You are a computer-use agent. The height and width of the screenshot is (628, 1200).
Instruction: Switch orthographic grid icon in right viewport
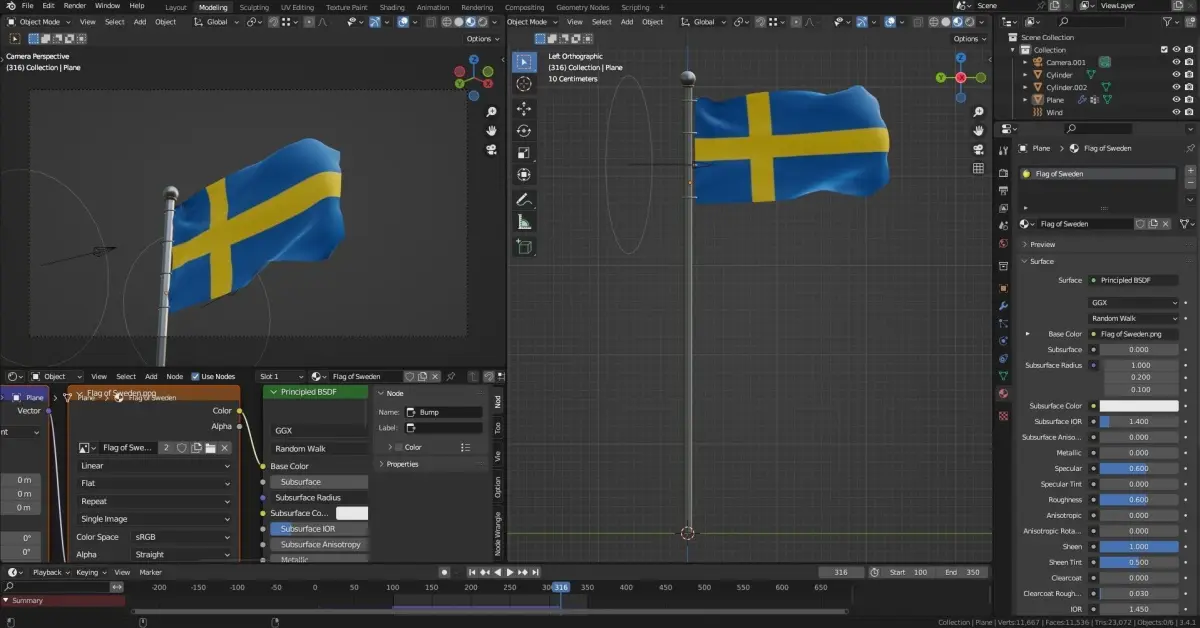coord(978,168)
